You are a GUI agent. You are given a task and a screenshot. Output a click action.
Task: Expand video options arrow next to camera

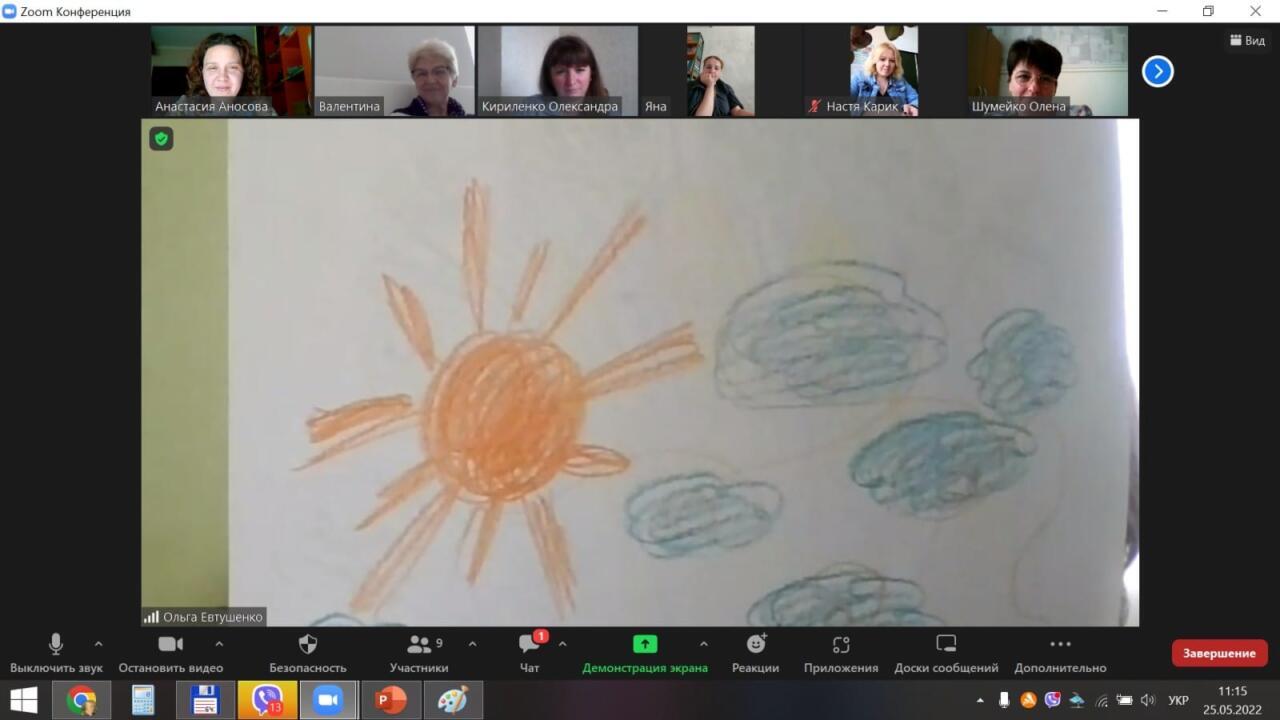(x=219, y=644)
